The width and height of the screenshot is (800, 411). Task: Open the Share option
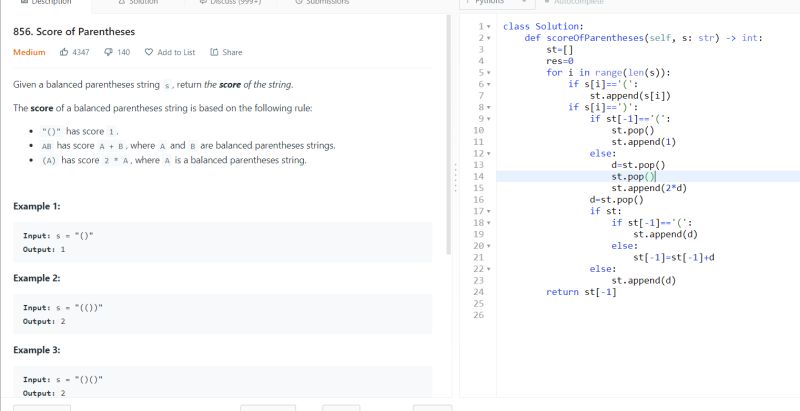click(226, 52)
